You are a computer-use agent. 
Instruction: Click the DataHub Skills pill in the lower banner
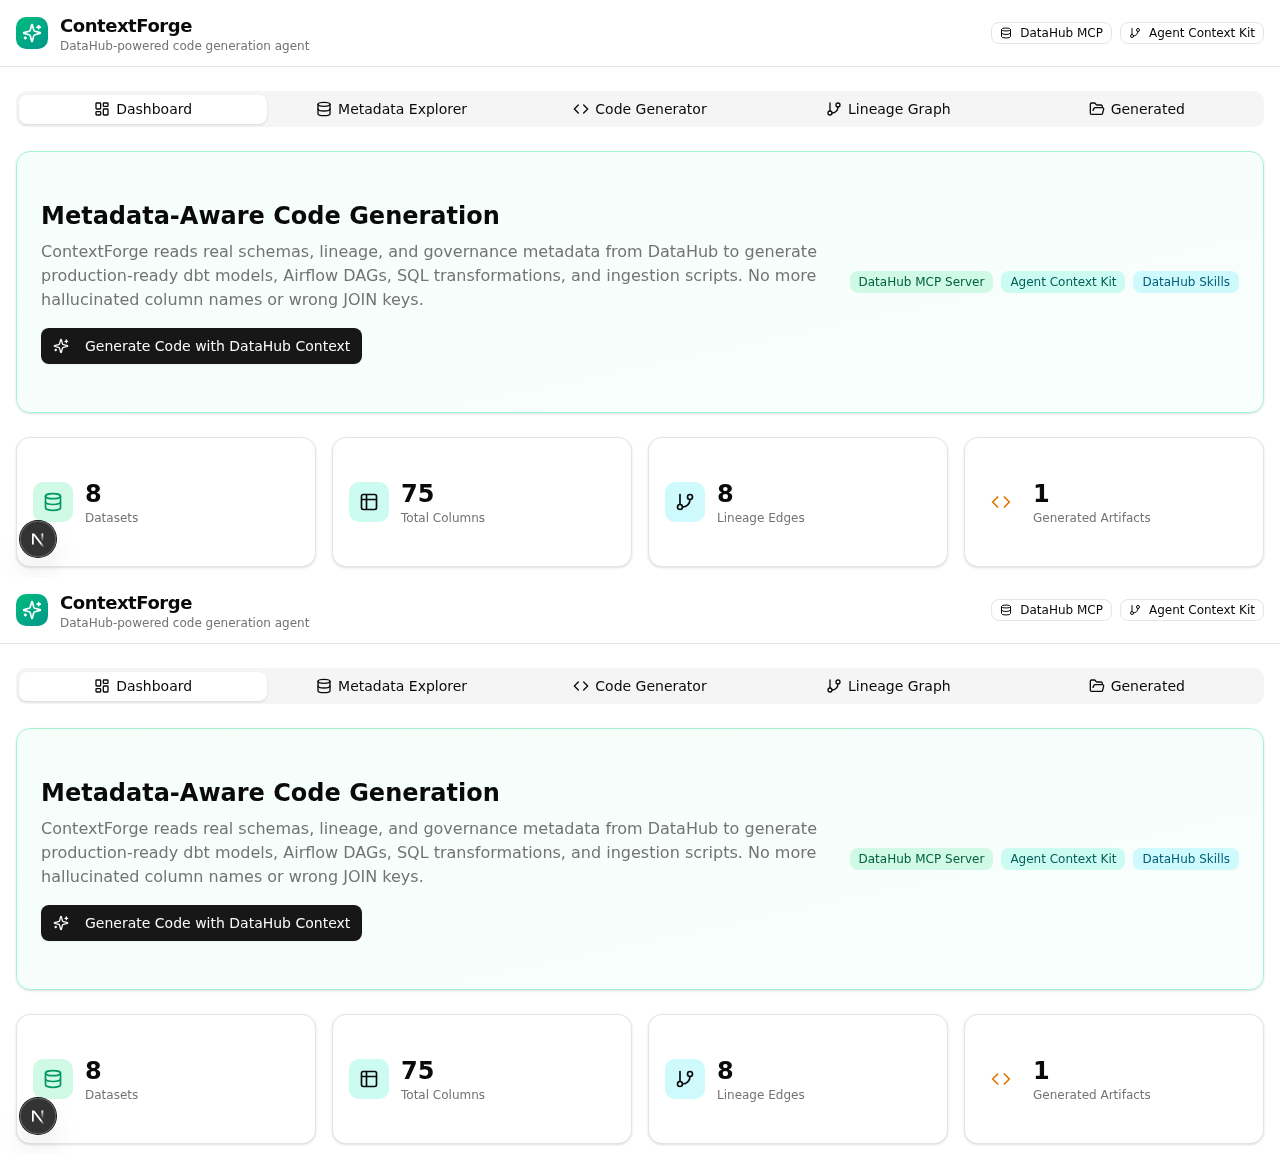pyautogui.click(x=1186, y=859)
